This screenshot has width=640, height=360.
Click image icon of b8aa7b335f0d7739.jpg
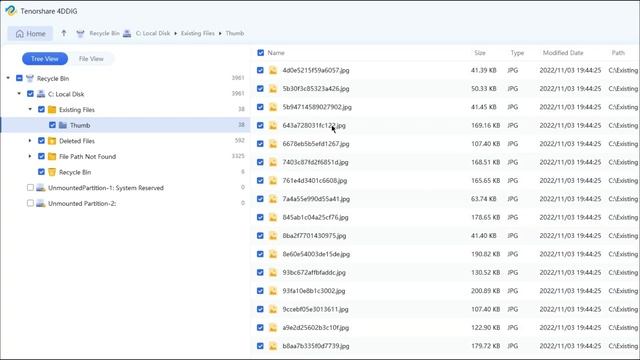pyautogui.click(x=273, y=346)
